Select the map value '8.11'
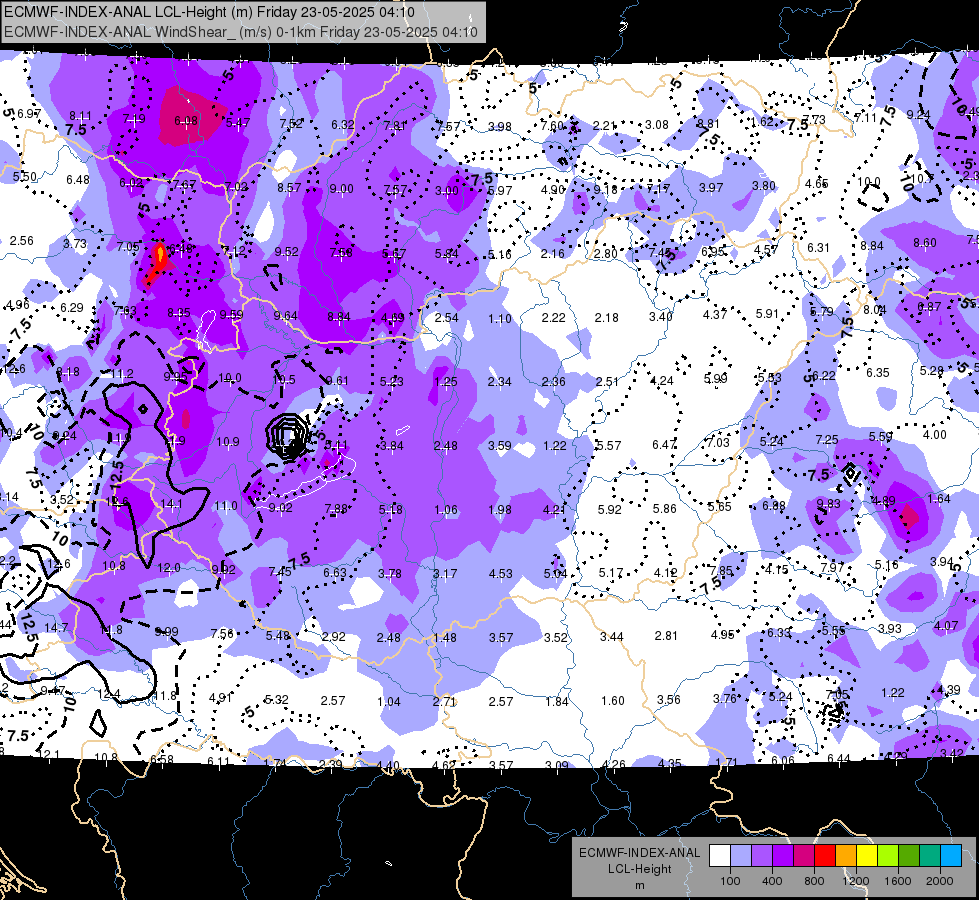The height and width of the screenshot is (900, 979). (80, 116)
